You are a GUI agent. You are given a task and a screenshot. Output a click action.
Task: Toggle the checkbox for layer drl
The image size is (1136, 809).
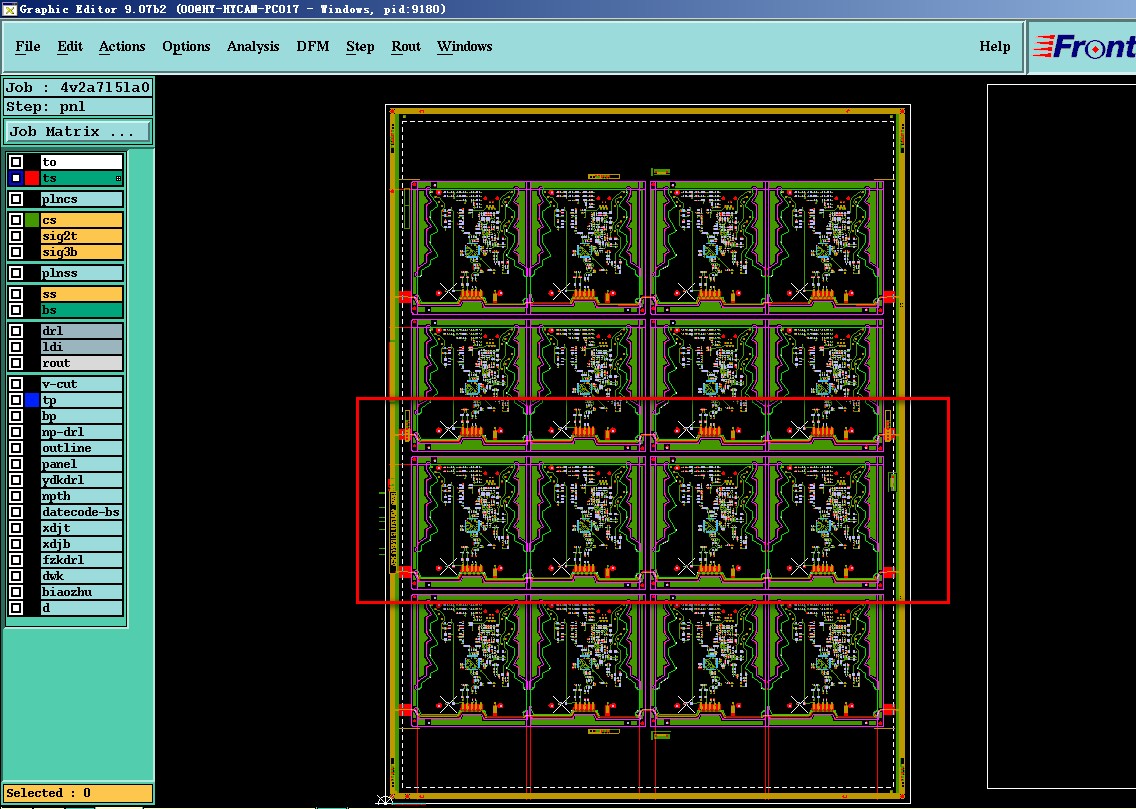tap(16, 331)
